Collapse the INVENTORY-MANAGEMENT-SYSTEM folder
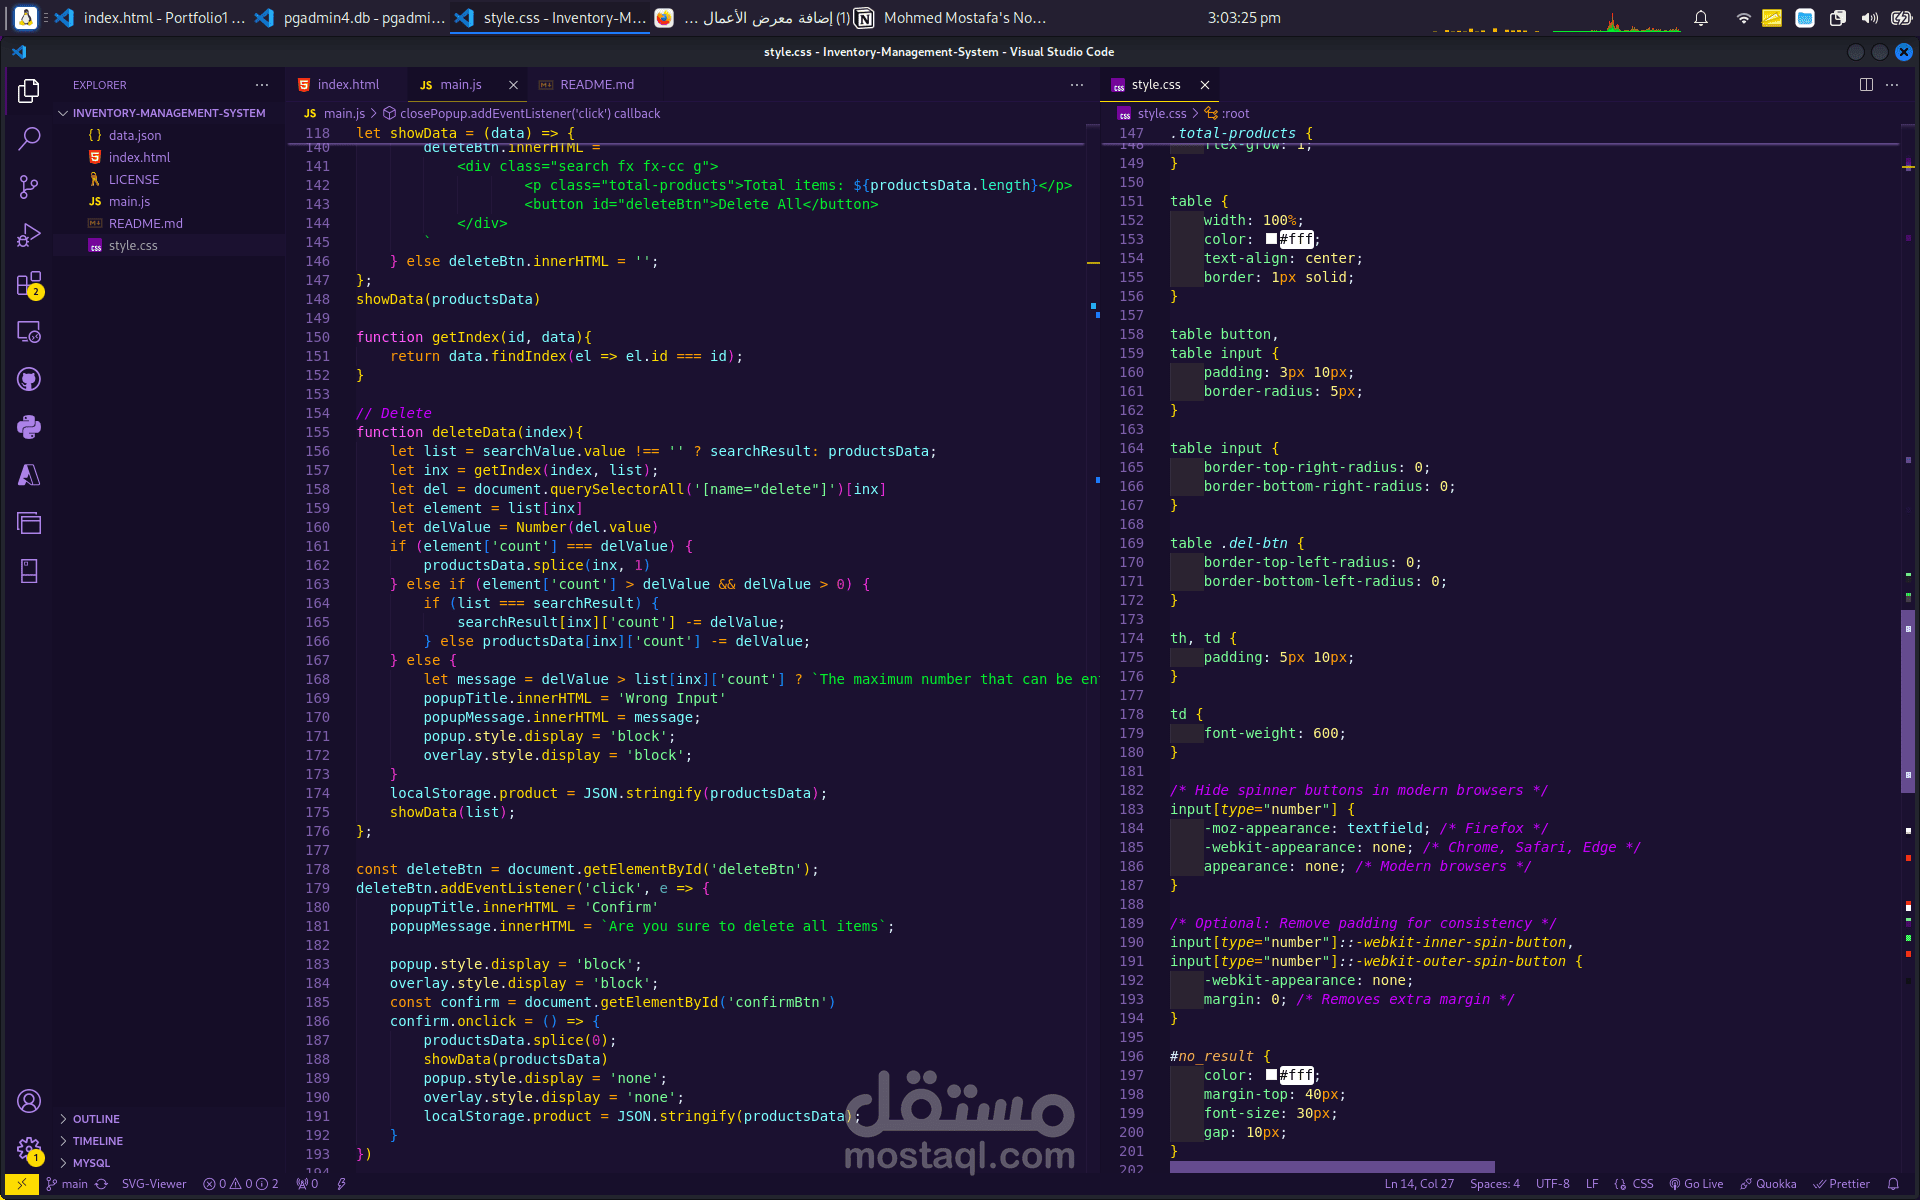The image size is (1920, 1200). coord(168,113)
